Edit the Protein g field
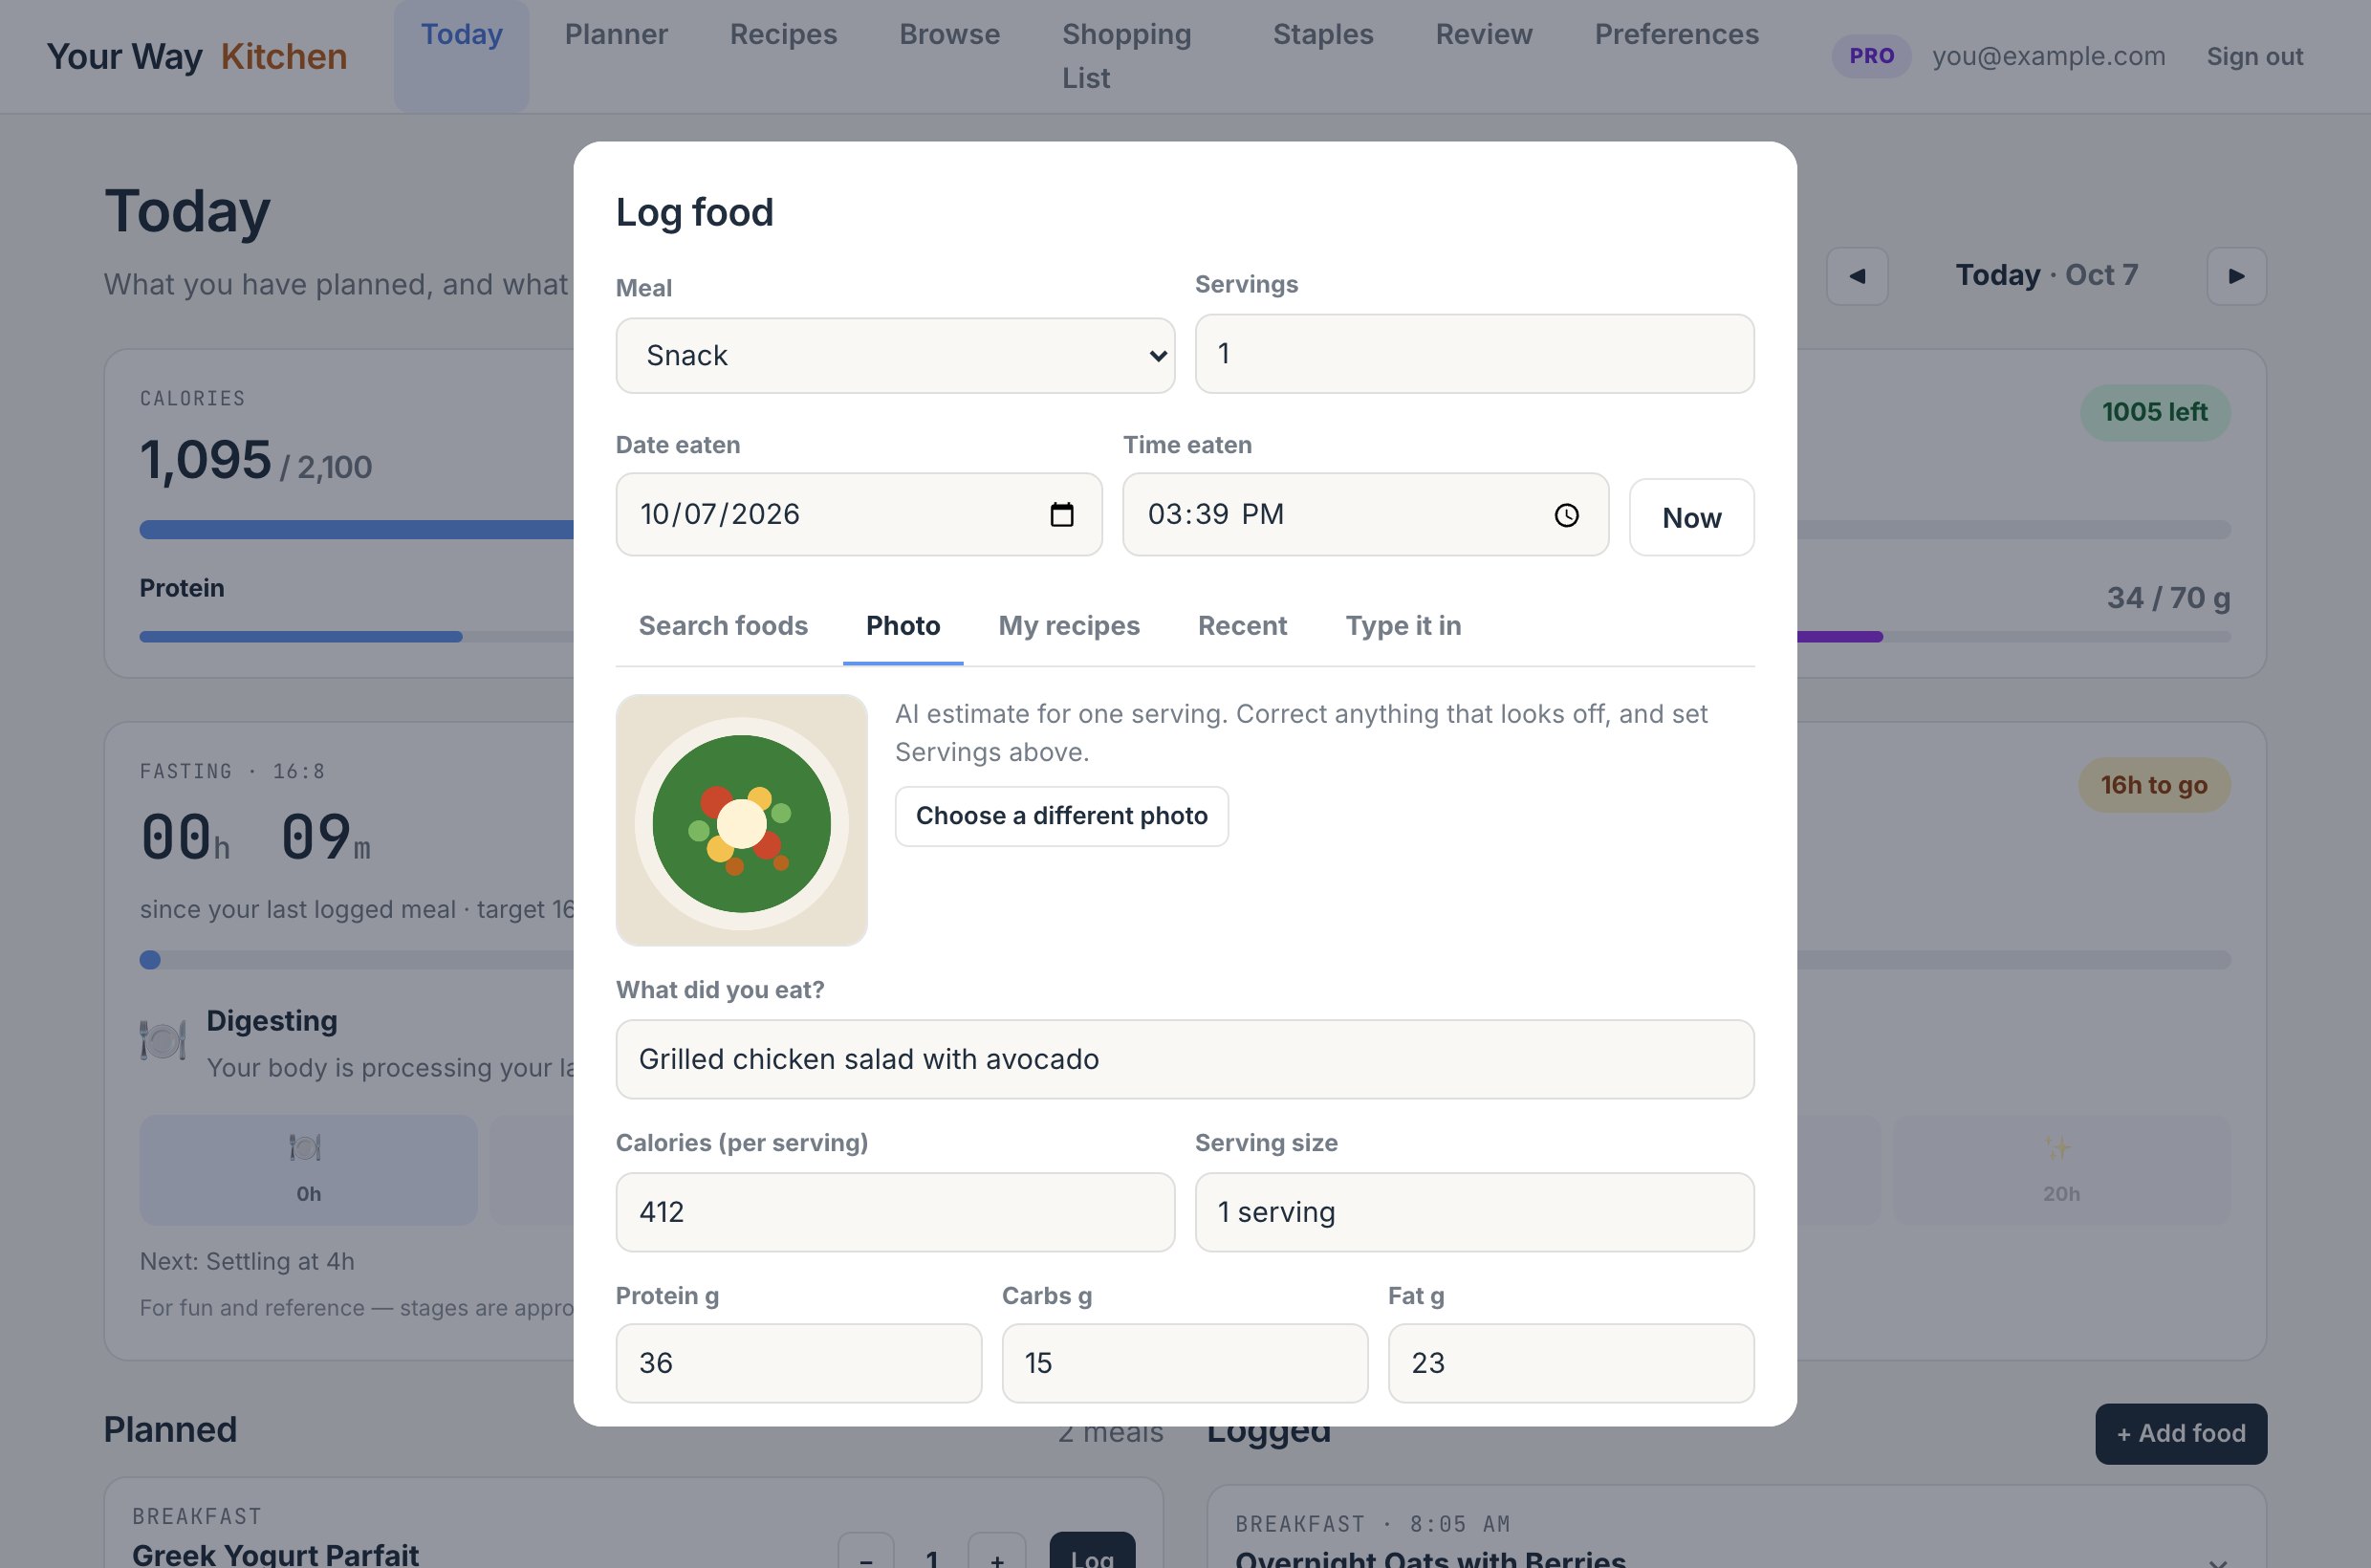The height and width of the screenshot is (1568, 2371). [x=798, y=1363]
